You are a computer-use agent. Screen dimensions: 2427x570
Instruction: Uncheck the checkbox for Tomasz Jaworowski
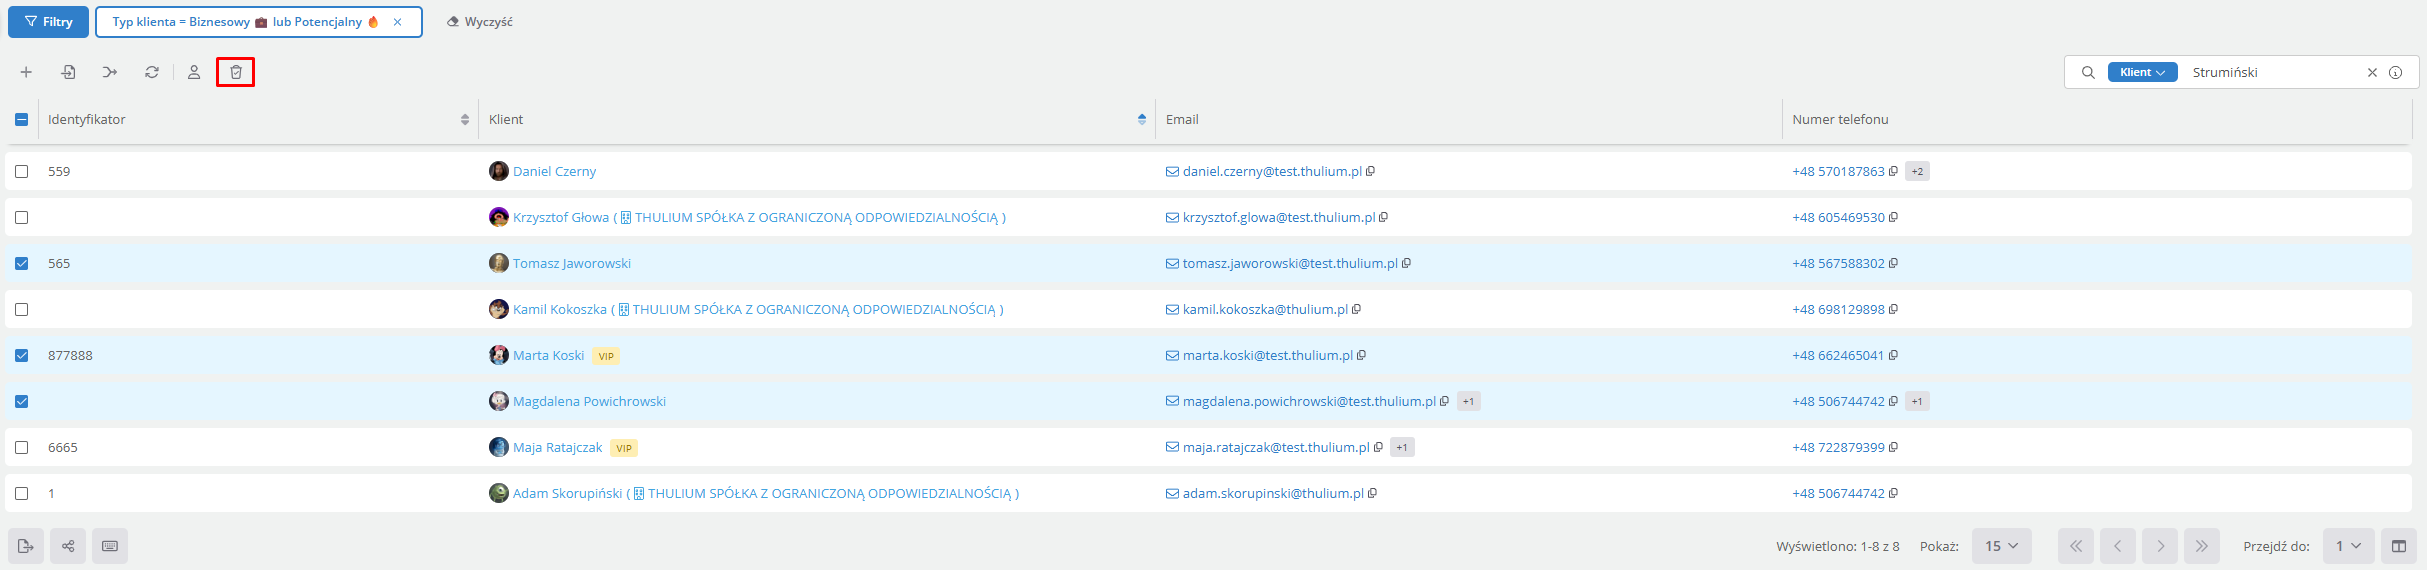(21, 263)
